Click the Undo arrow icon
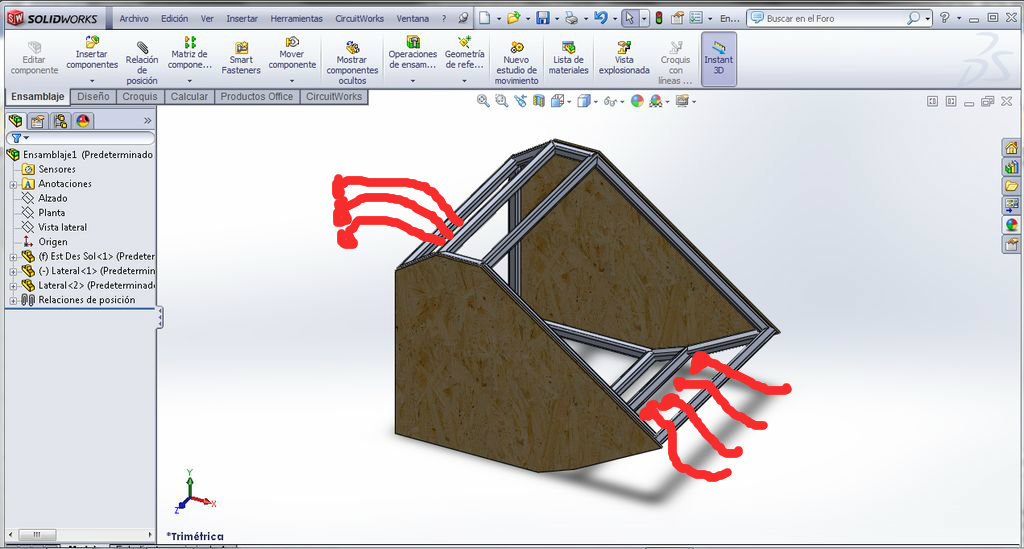The width and height of the screenshot is (1024, 549). pos(601,18)
